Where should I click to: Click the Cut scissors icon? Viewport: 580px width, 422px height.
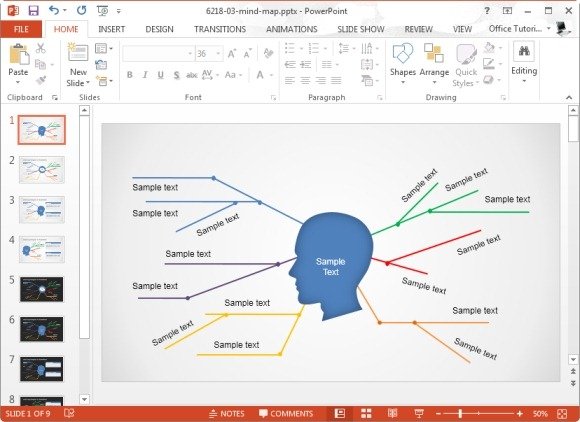(41, 48)
